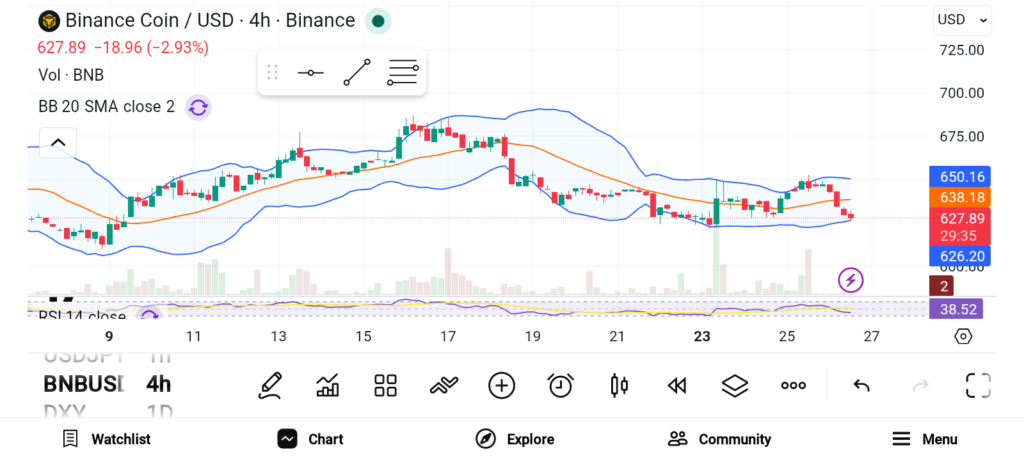Open the layout grid icon
This screenshot has height=461, width=1024.
pyautogui.click(x=385, y=385)
